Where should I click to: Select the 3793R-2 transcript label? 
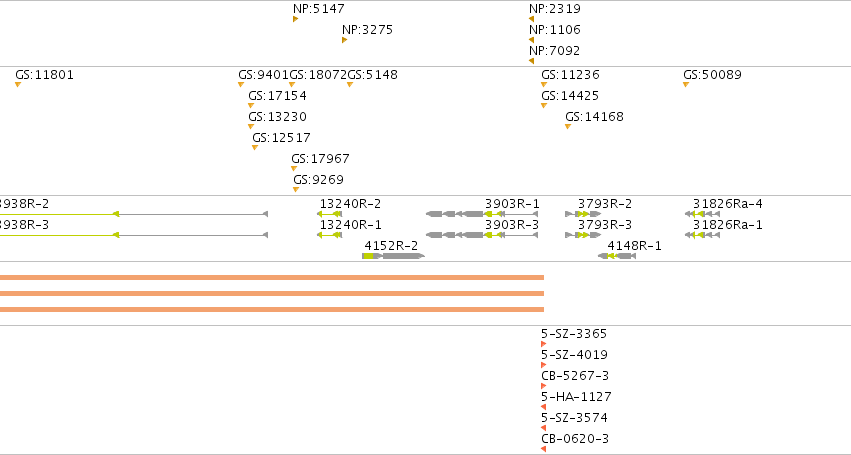click(x=605, y=204)
